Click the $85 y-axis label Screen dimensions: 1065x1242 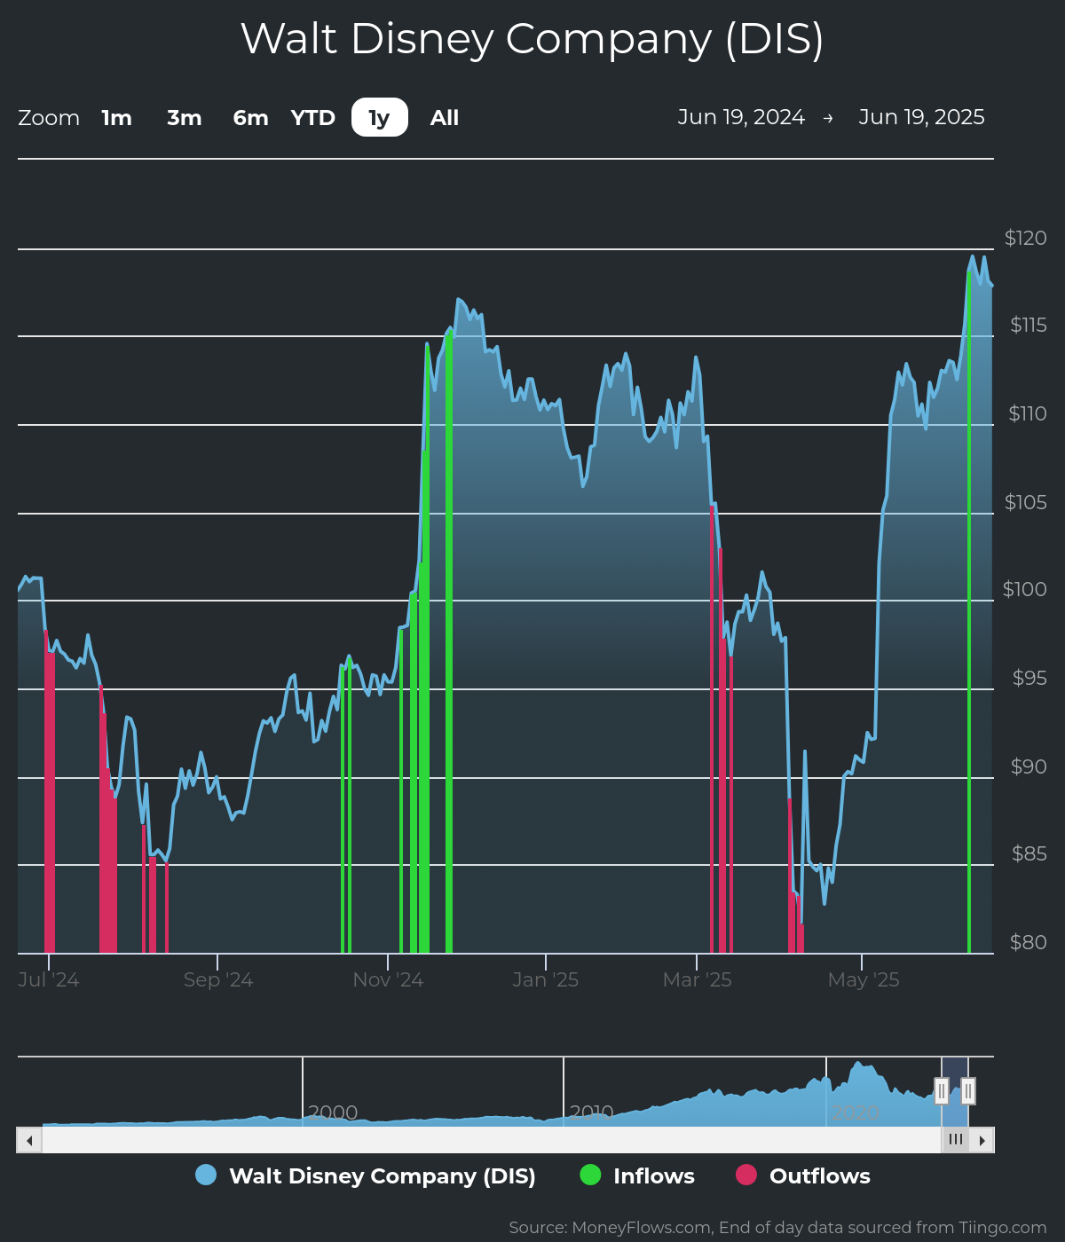pyautogui.click(x=1030, y=854)
